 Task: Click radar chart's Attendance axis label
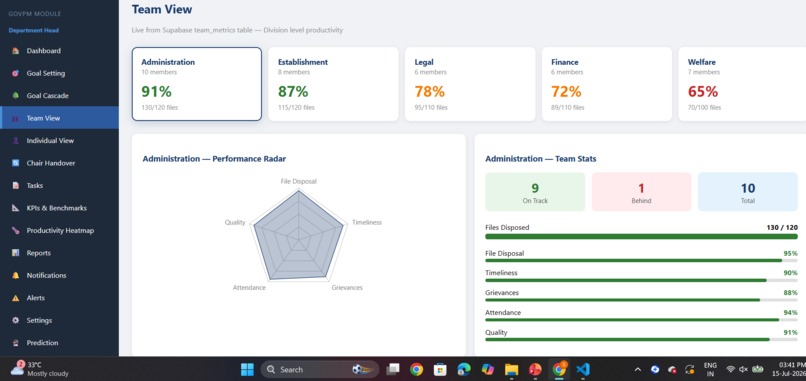[249, 287]
